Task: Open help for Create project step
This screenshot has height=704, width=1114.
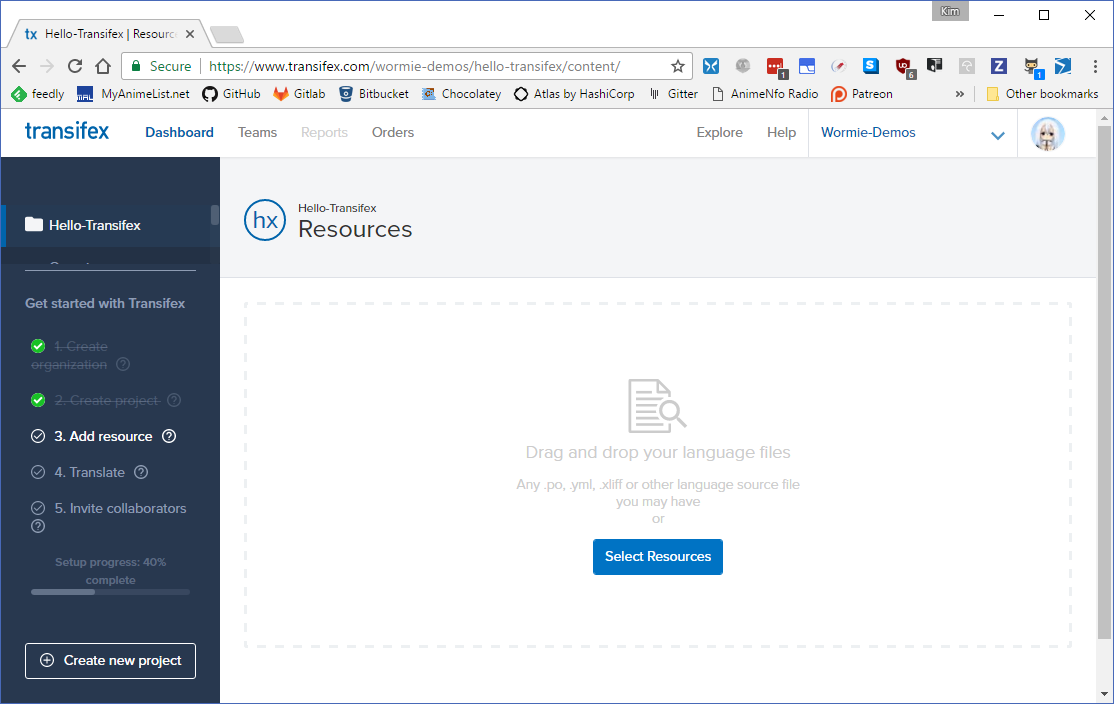Action: [174, 400]
